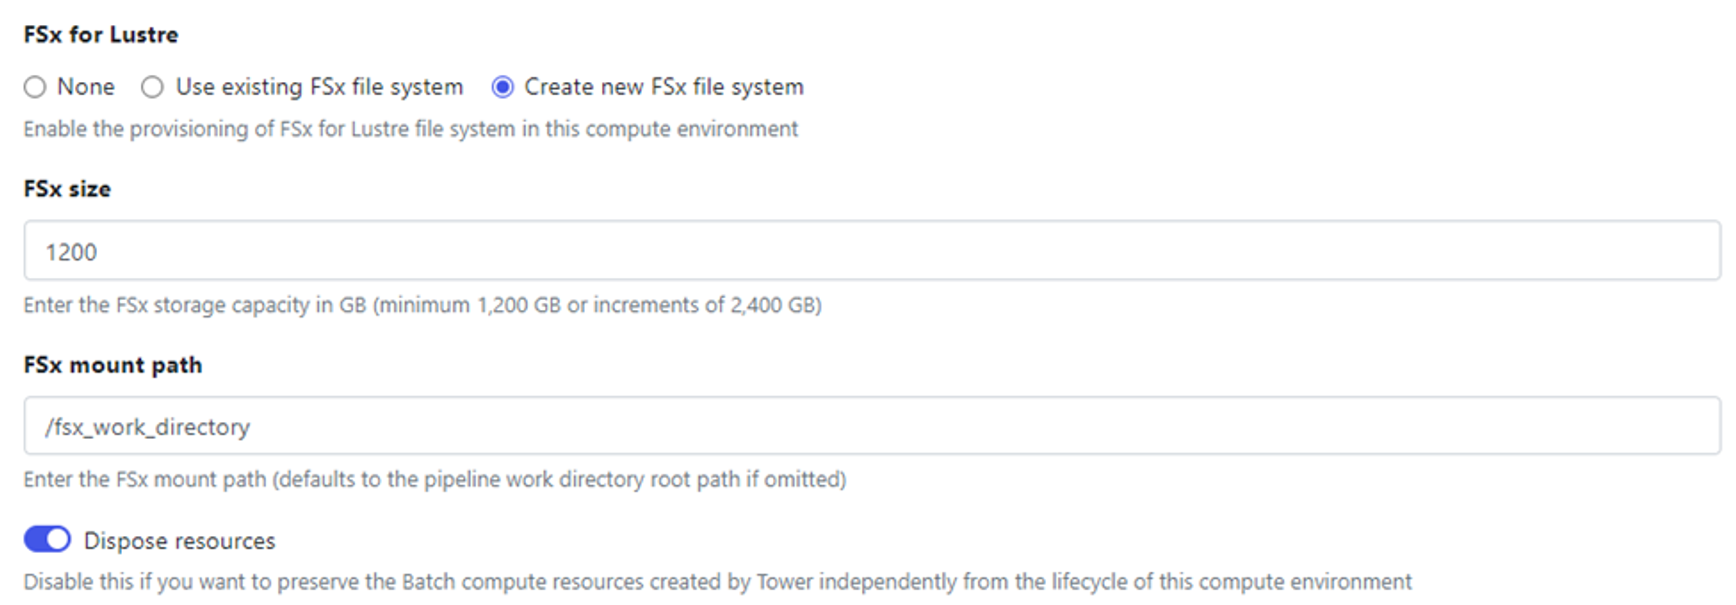Choose Use existing FSx file system radio
This screenshot has height=605, width=1736.
152,87
